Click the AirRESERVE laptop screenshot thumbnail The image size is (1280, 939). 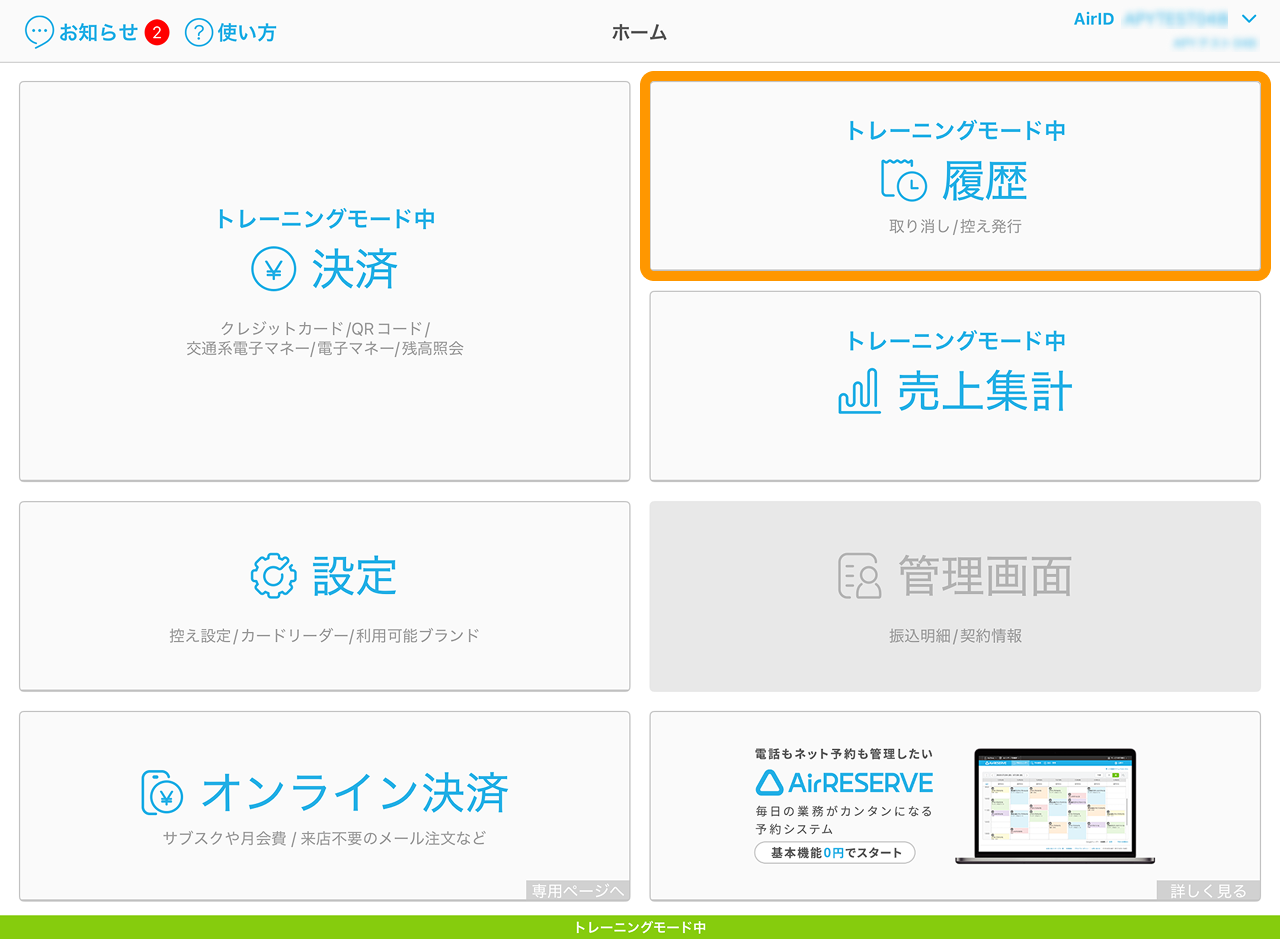[1045, 806]
